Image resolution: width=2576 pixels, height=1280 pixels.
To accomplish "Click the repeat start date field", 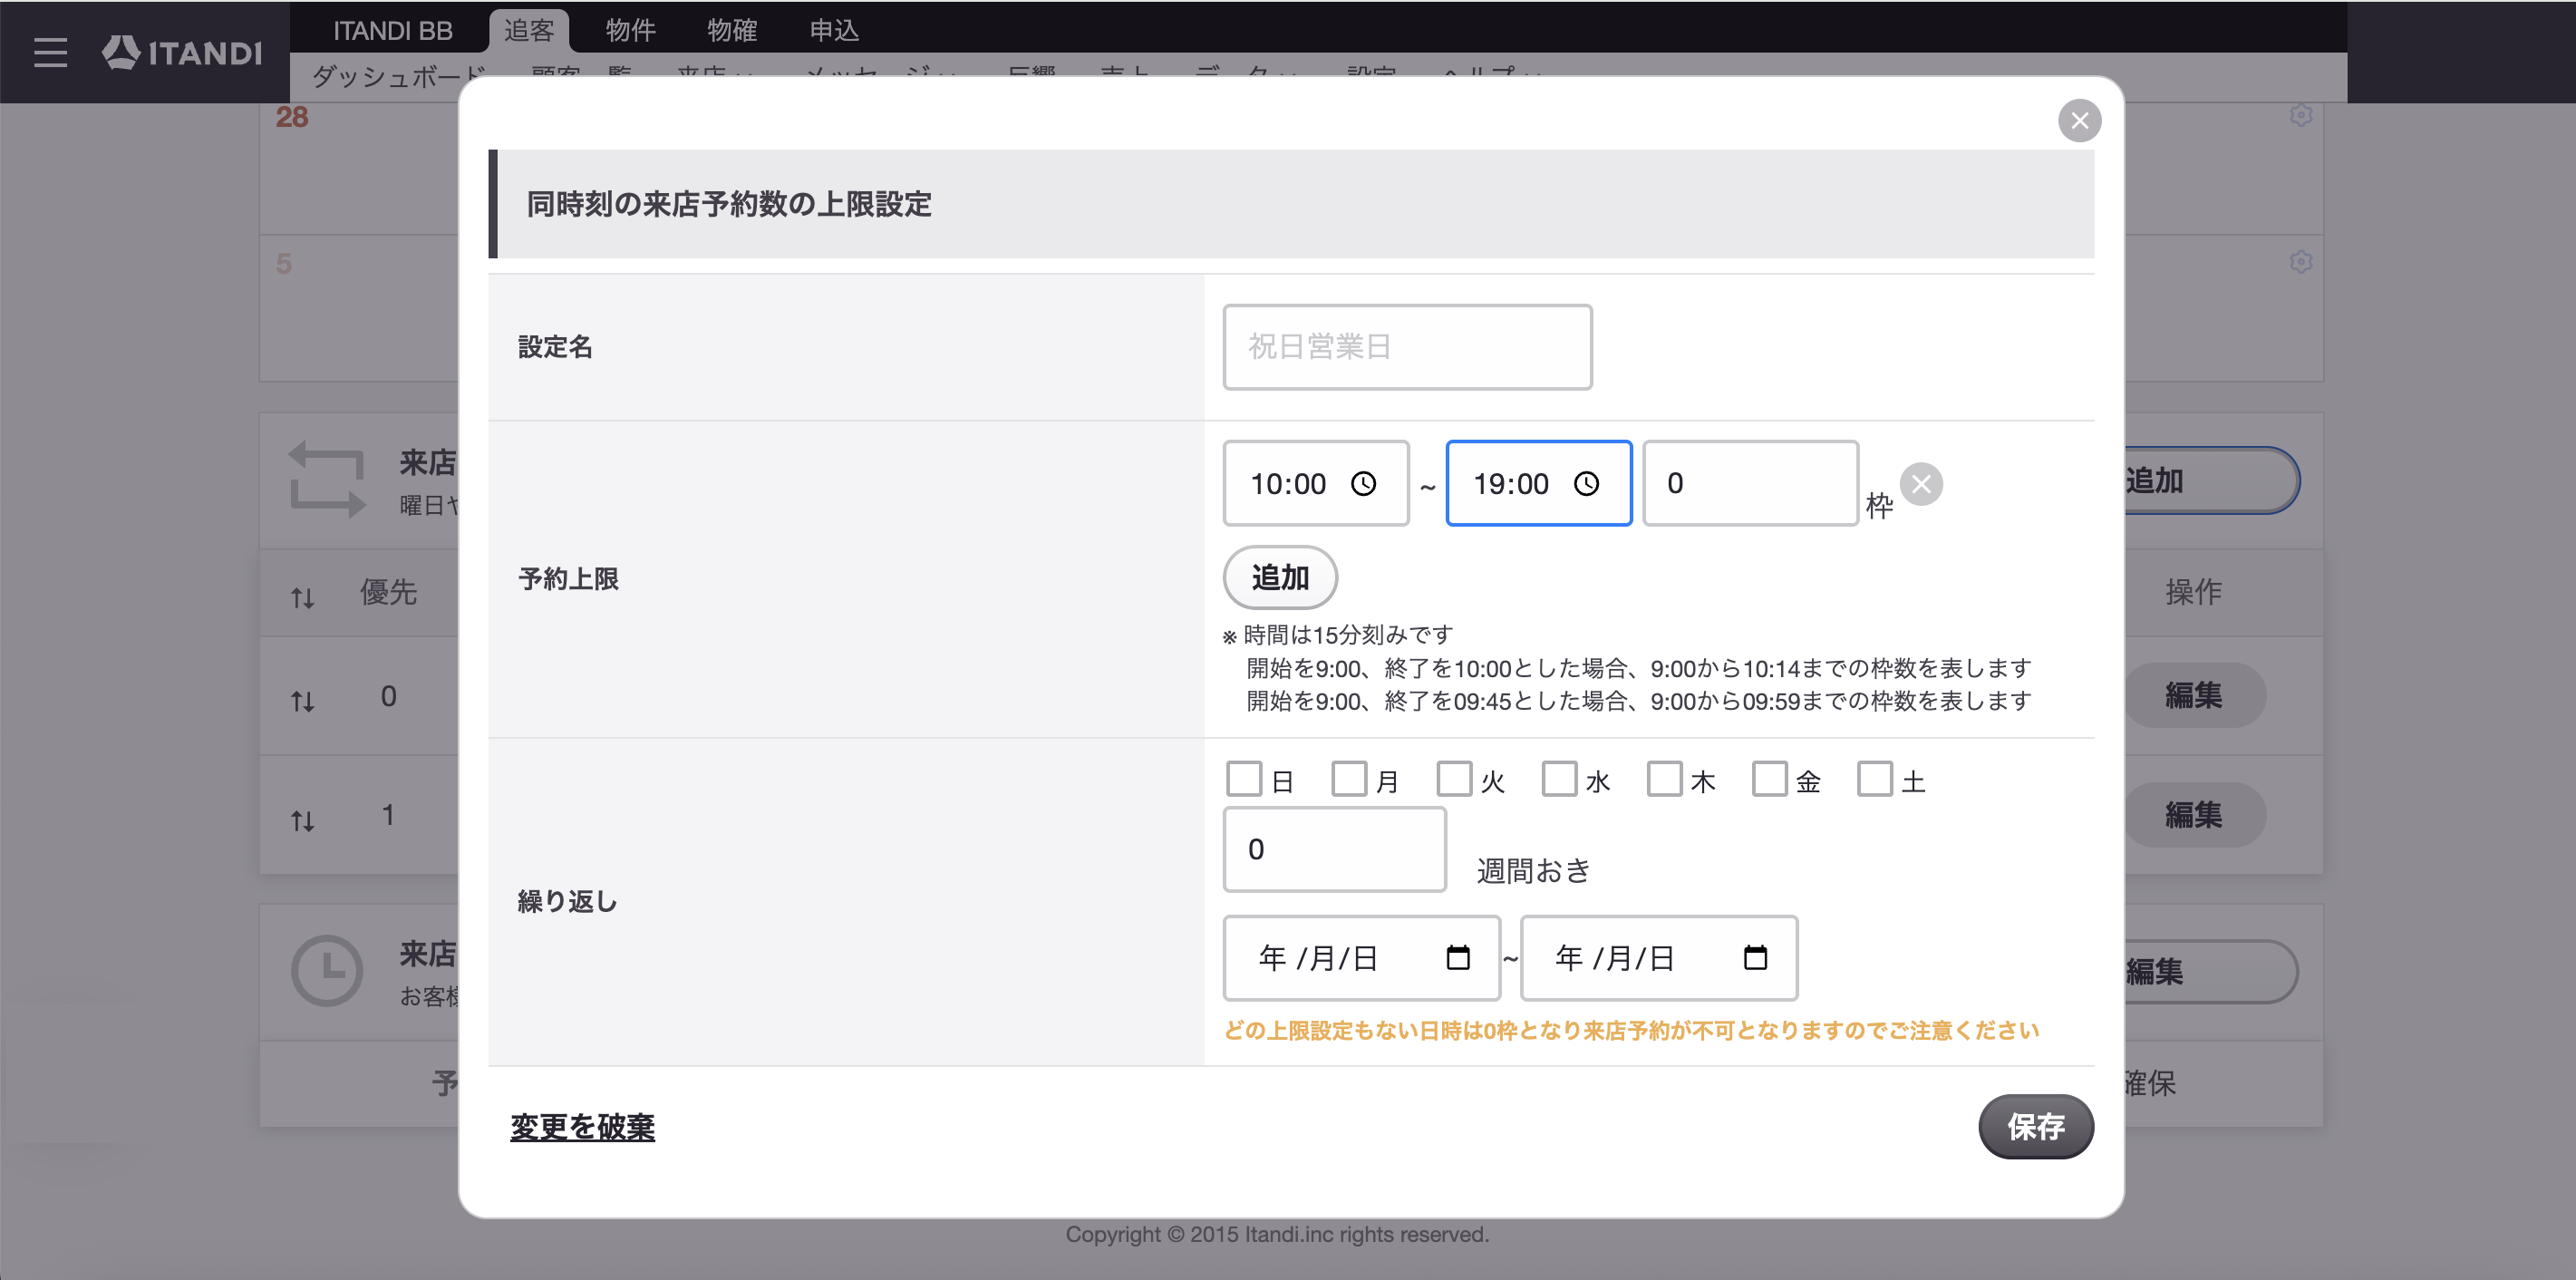I will [1361, 958].
